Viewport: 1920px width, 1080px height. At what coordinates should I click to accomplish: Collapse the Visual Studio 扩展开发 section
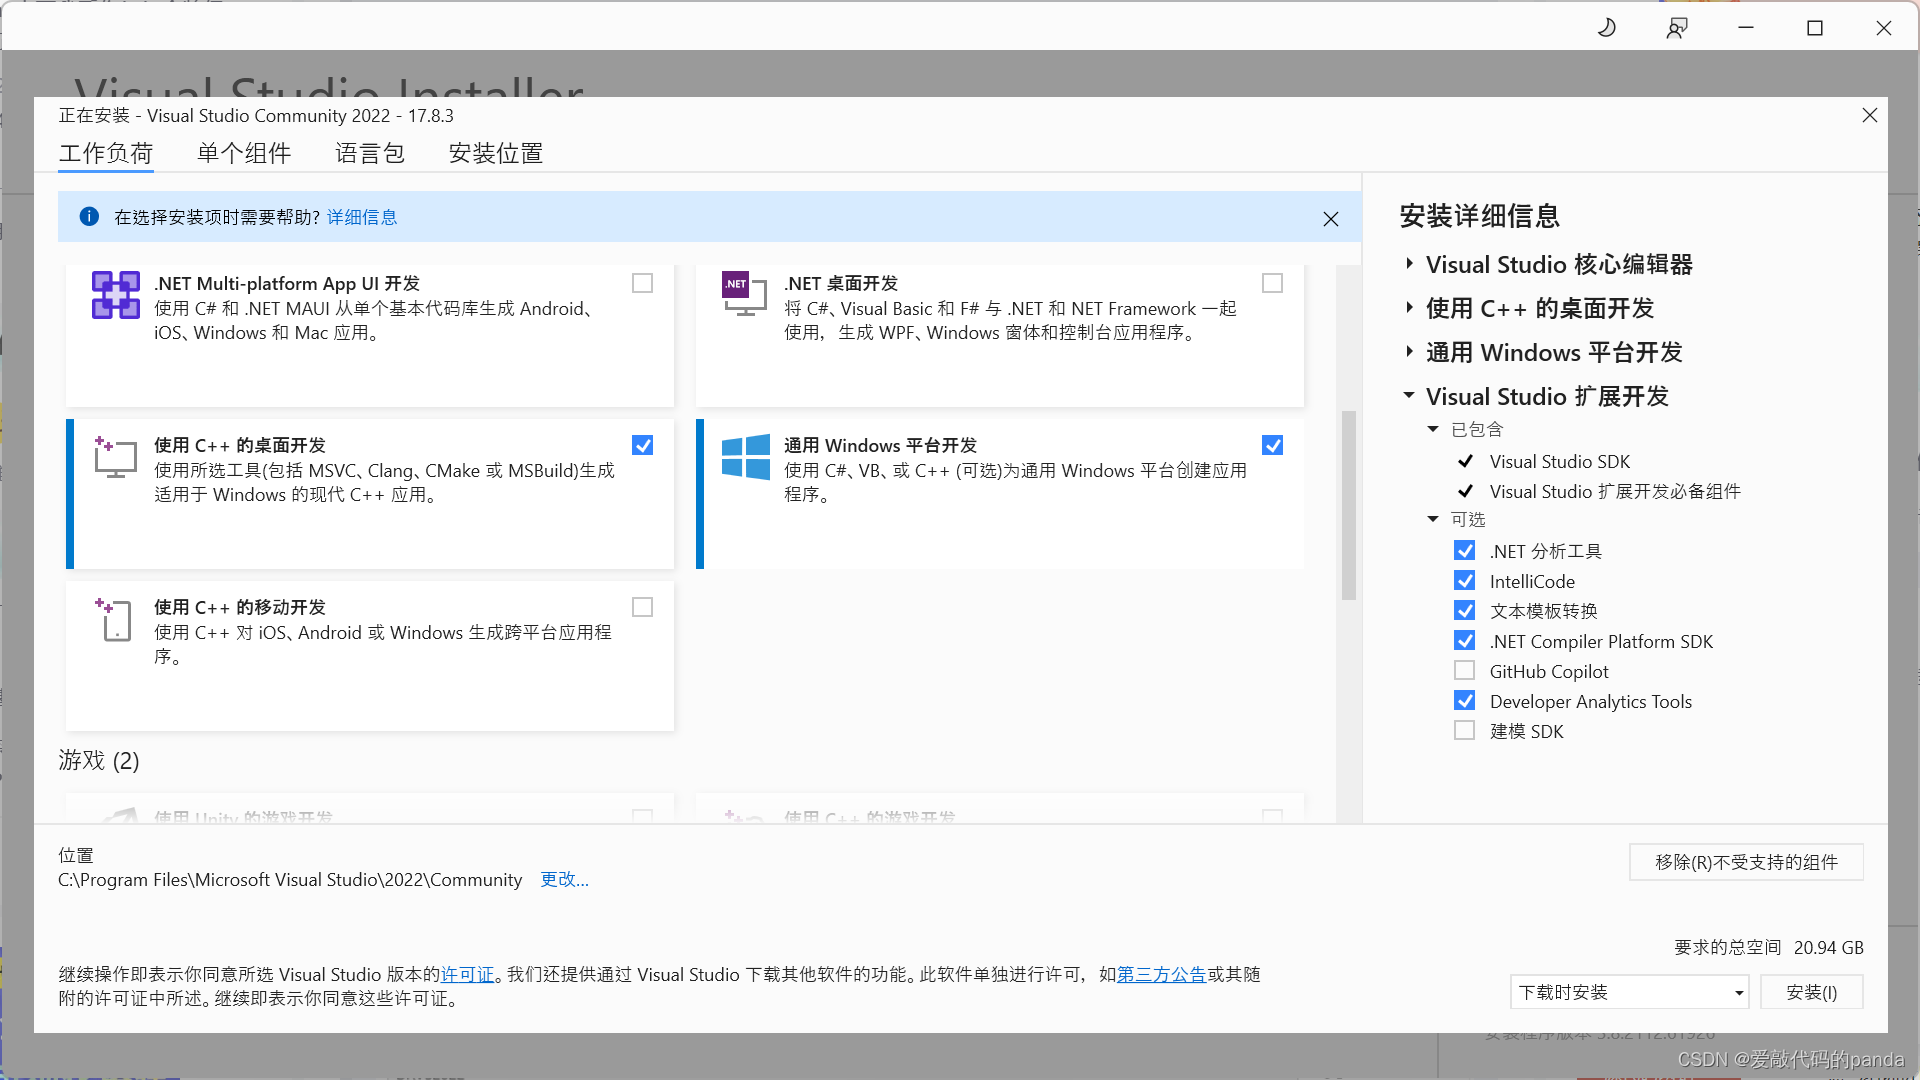1410,395
